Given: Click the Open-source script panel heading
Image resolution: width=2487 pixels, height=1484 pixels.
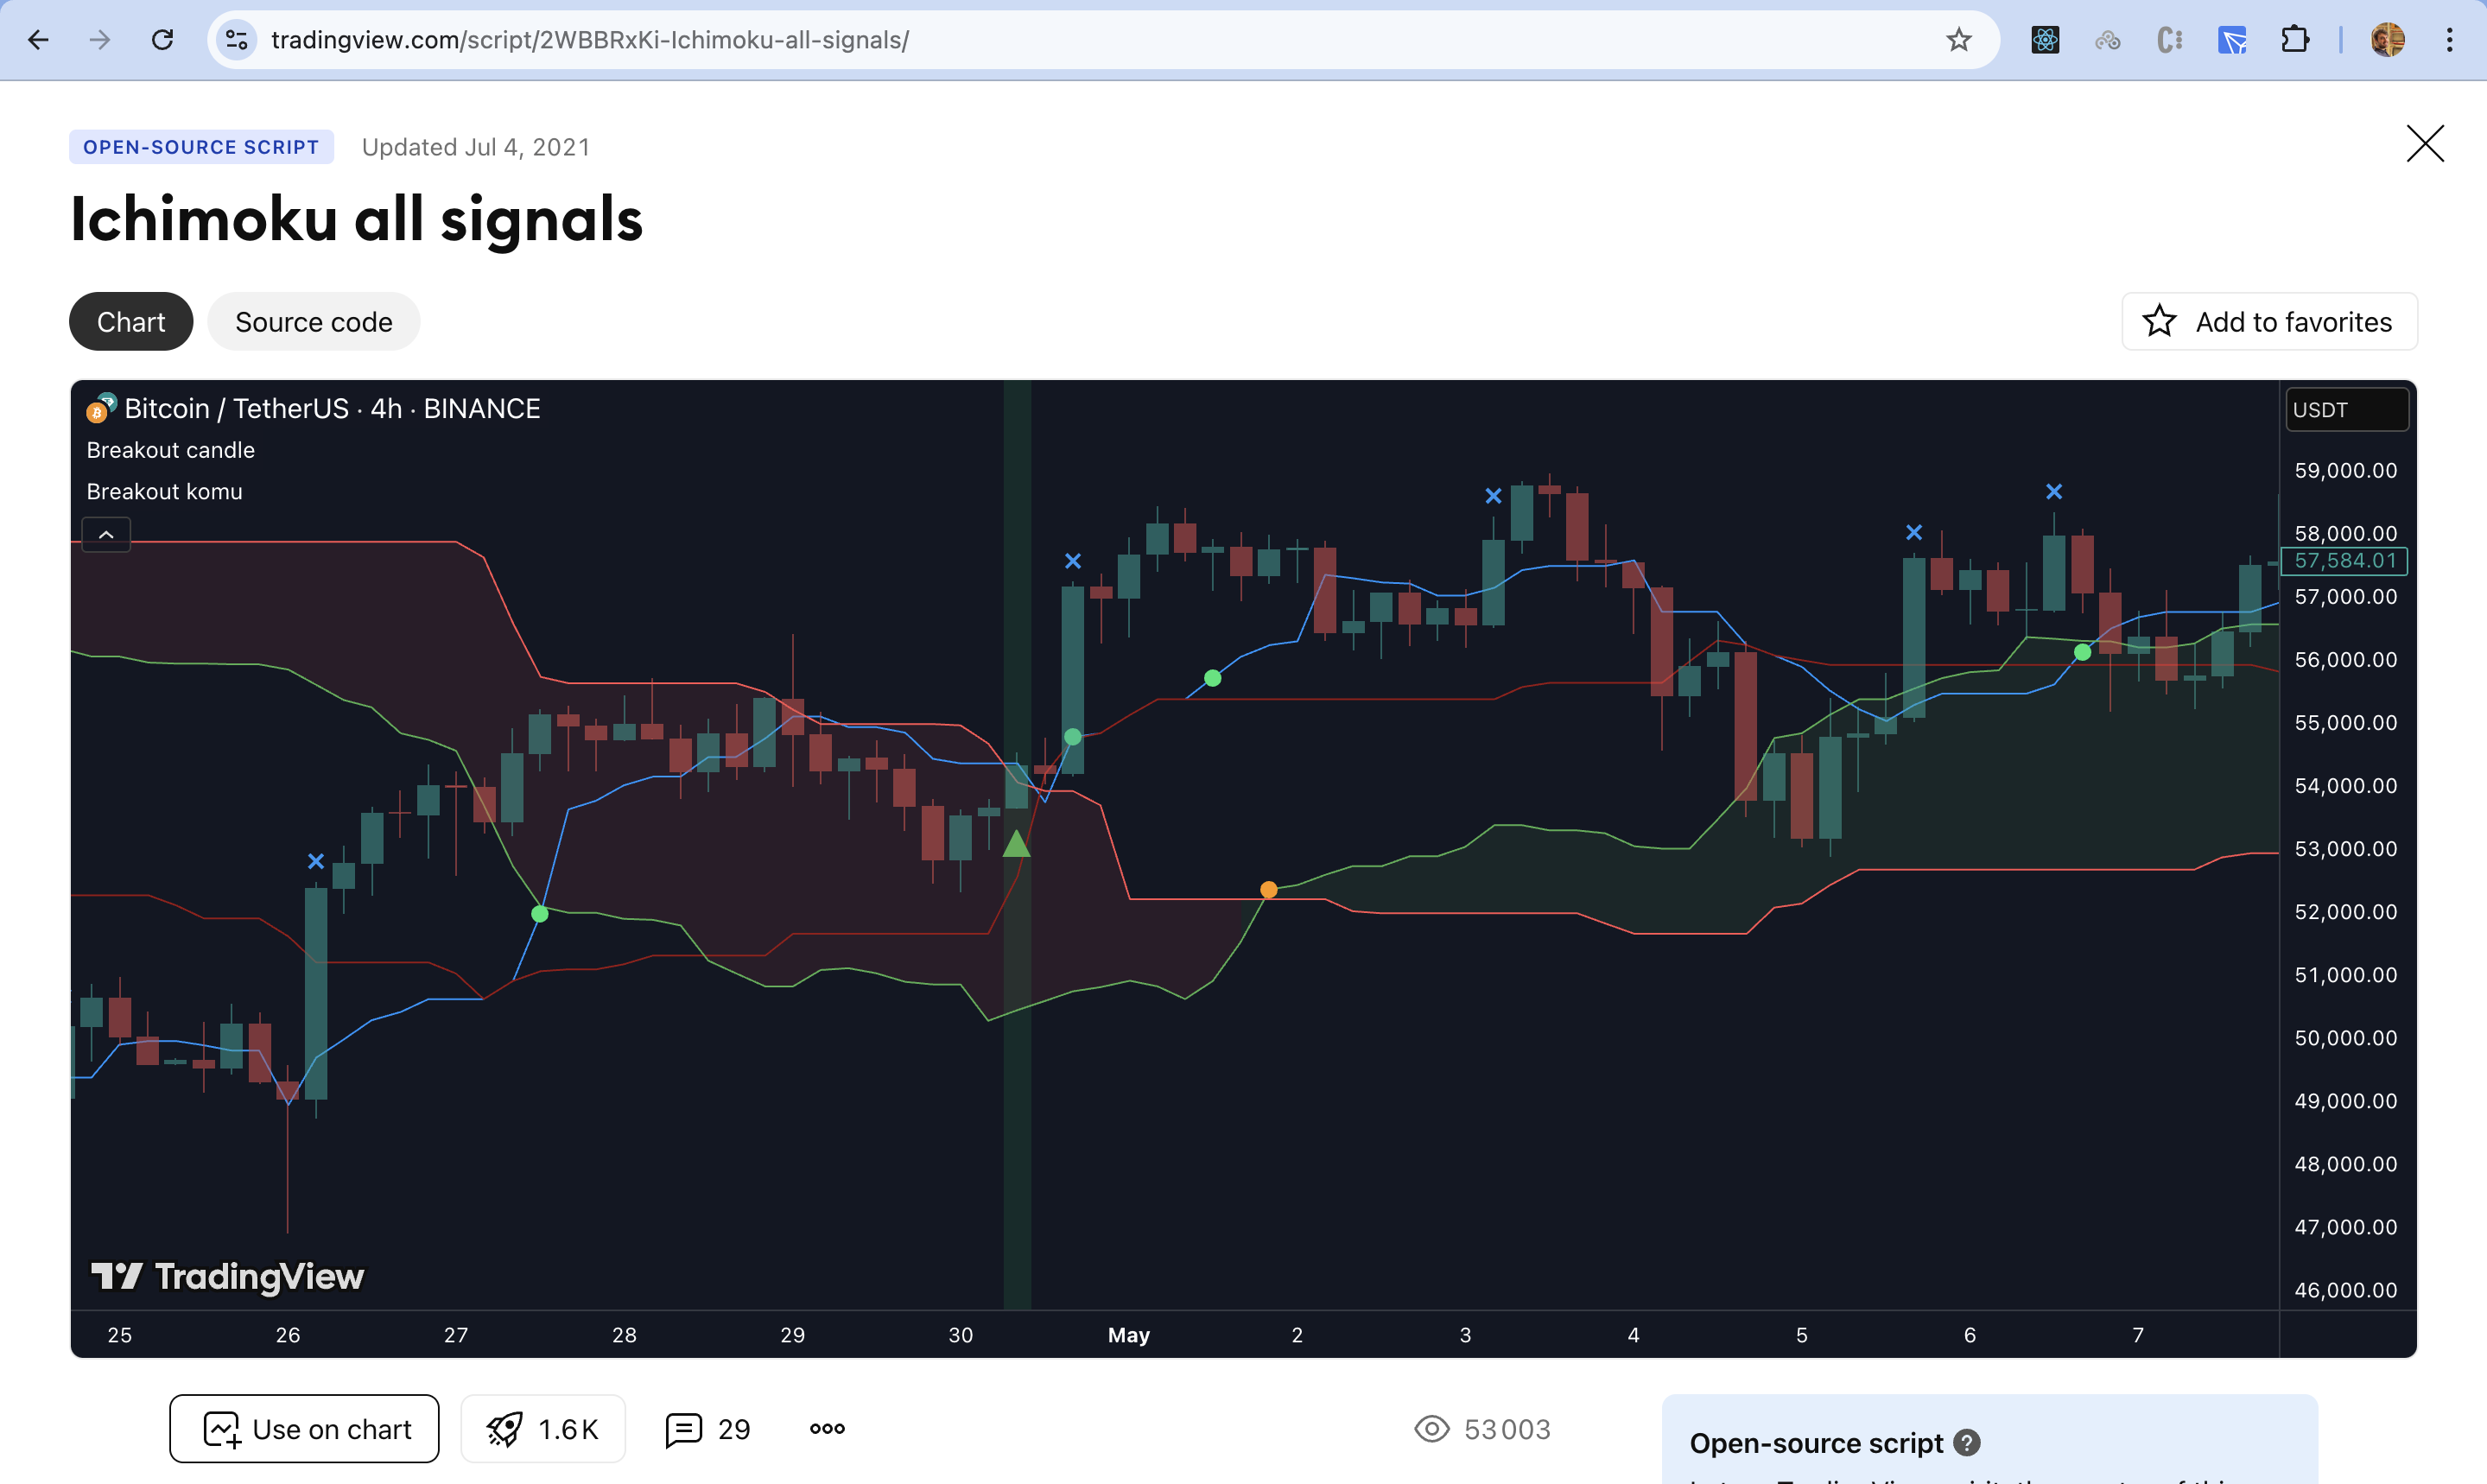Looking at the screenshot, I should coord(1816,1443).
